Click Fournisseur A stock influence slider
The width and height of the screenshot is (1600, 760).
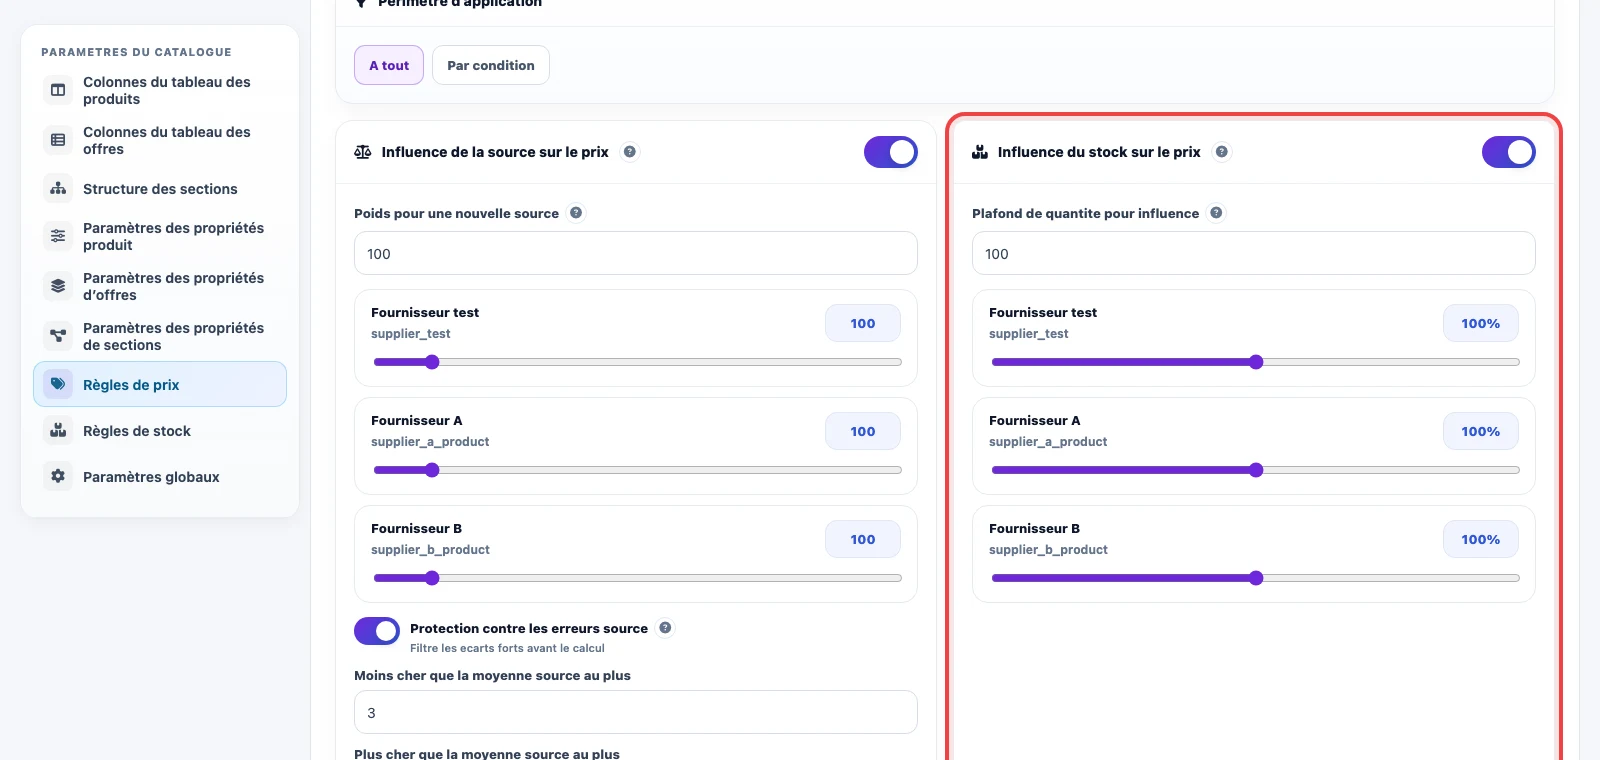[1255, 470]
